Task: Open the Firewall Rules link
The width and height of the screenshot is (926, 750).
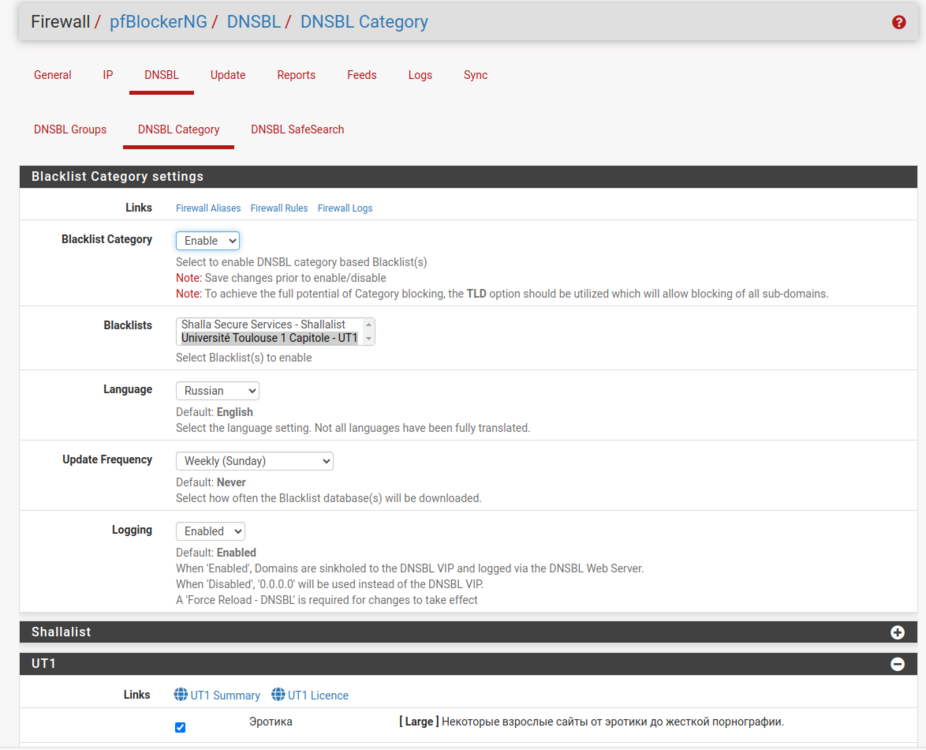Action: 279,208
